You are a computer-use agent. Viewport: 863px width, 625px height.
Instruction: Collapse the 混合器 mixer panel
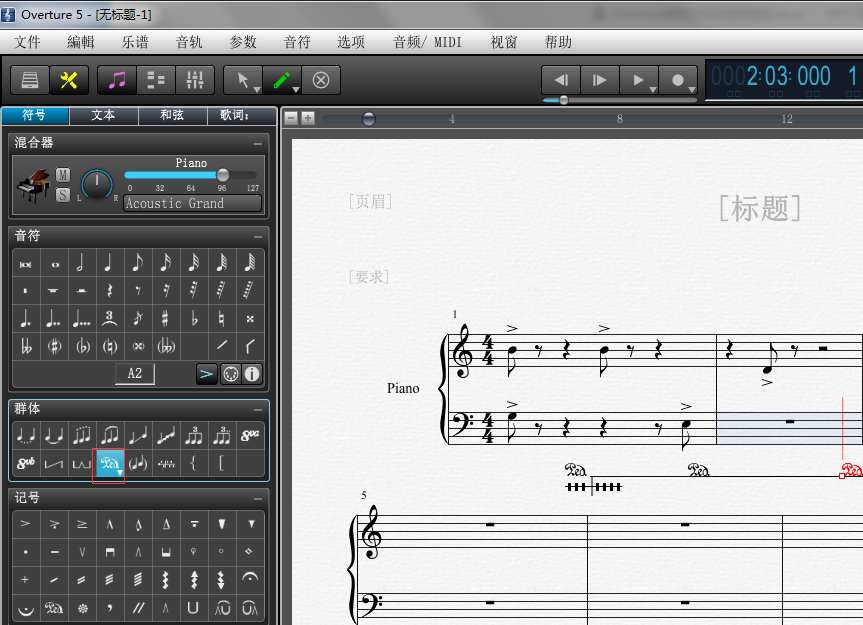click(x=259, y=144)
